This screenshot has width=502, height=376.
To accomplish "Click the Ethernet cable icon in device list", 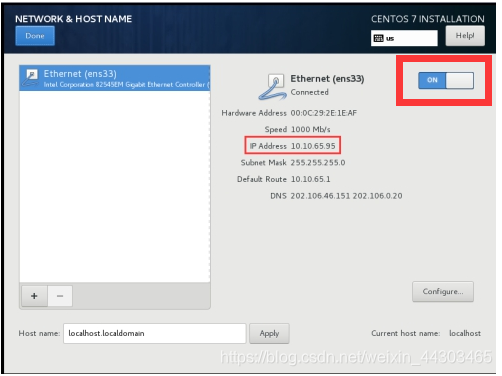I will coord(30,78).
